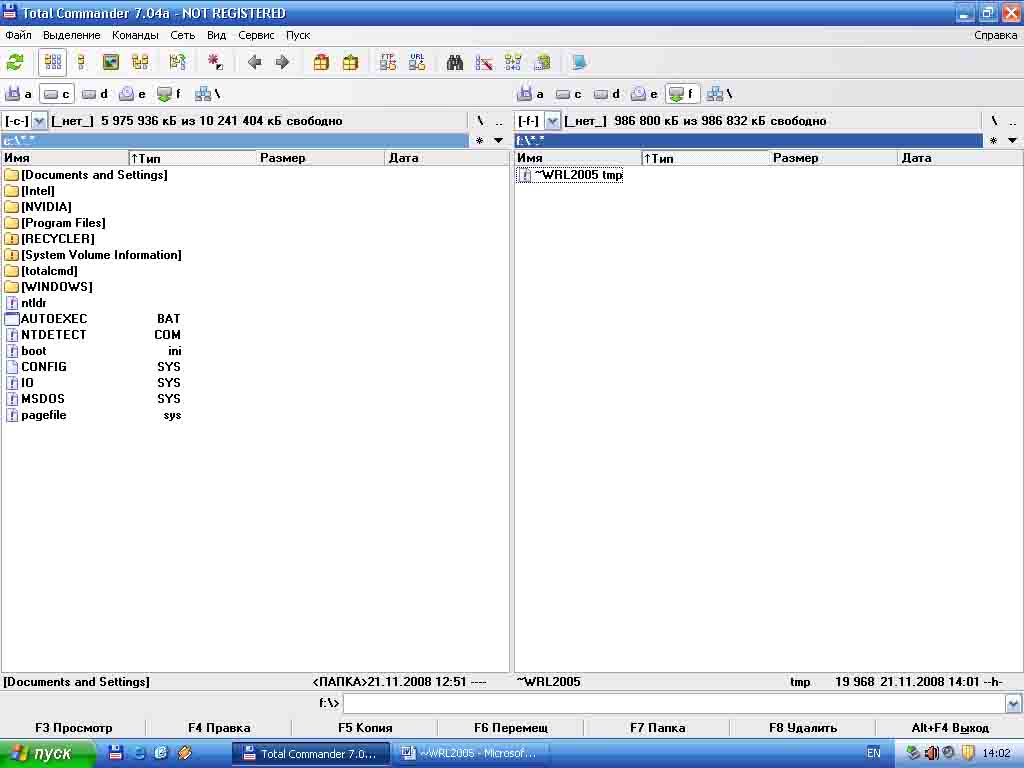Open the Справка menu

(x=995, y=35)
